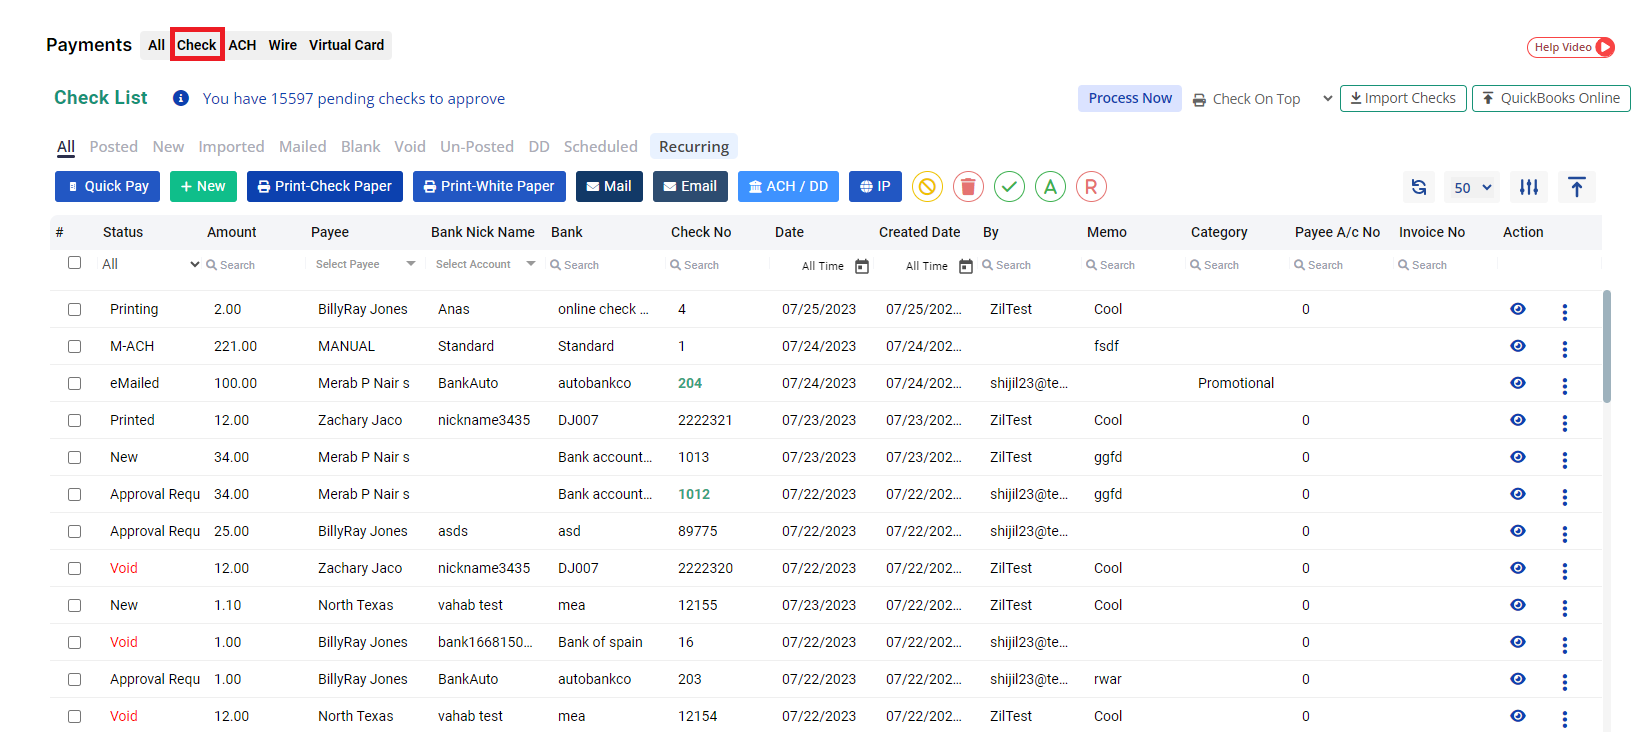
Task: Click the Import Checks button
Action: [x=1403, y=98]
